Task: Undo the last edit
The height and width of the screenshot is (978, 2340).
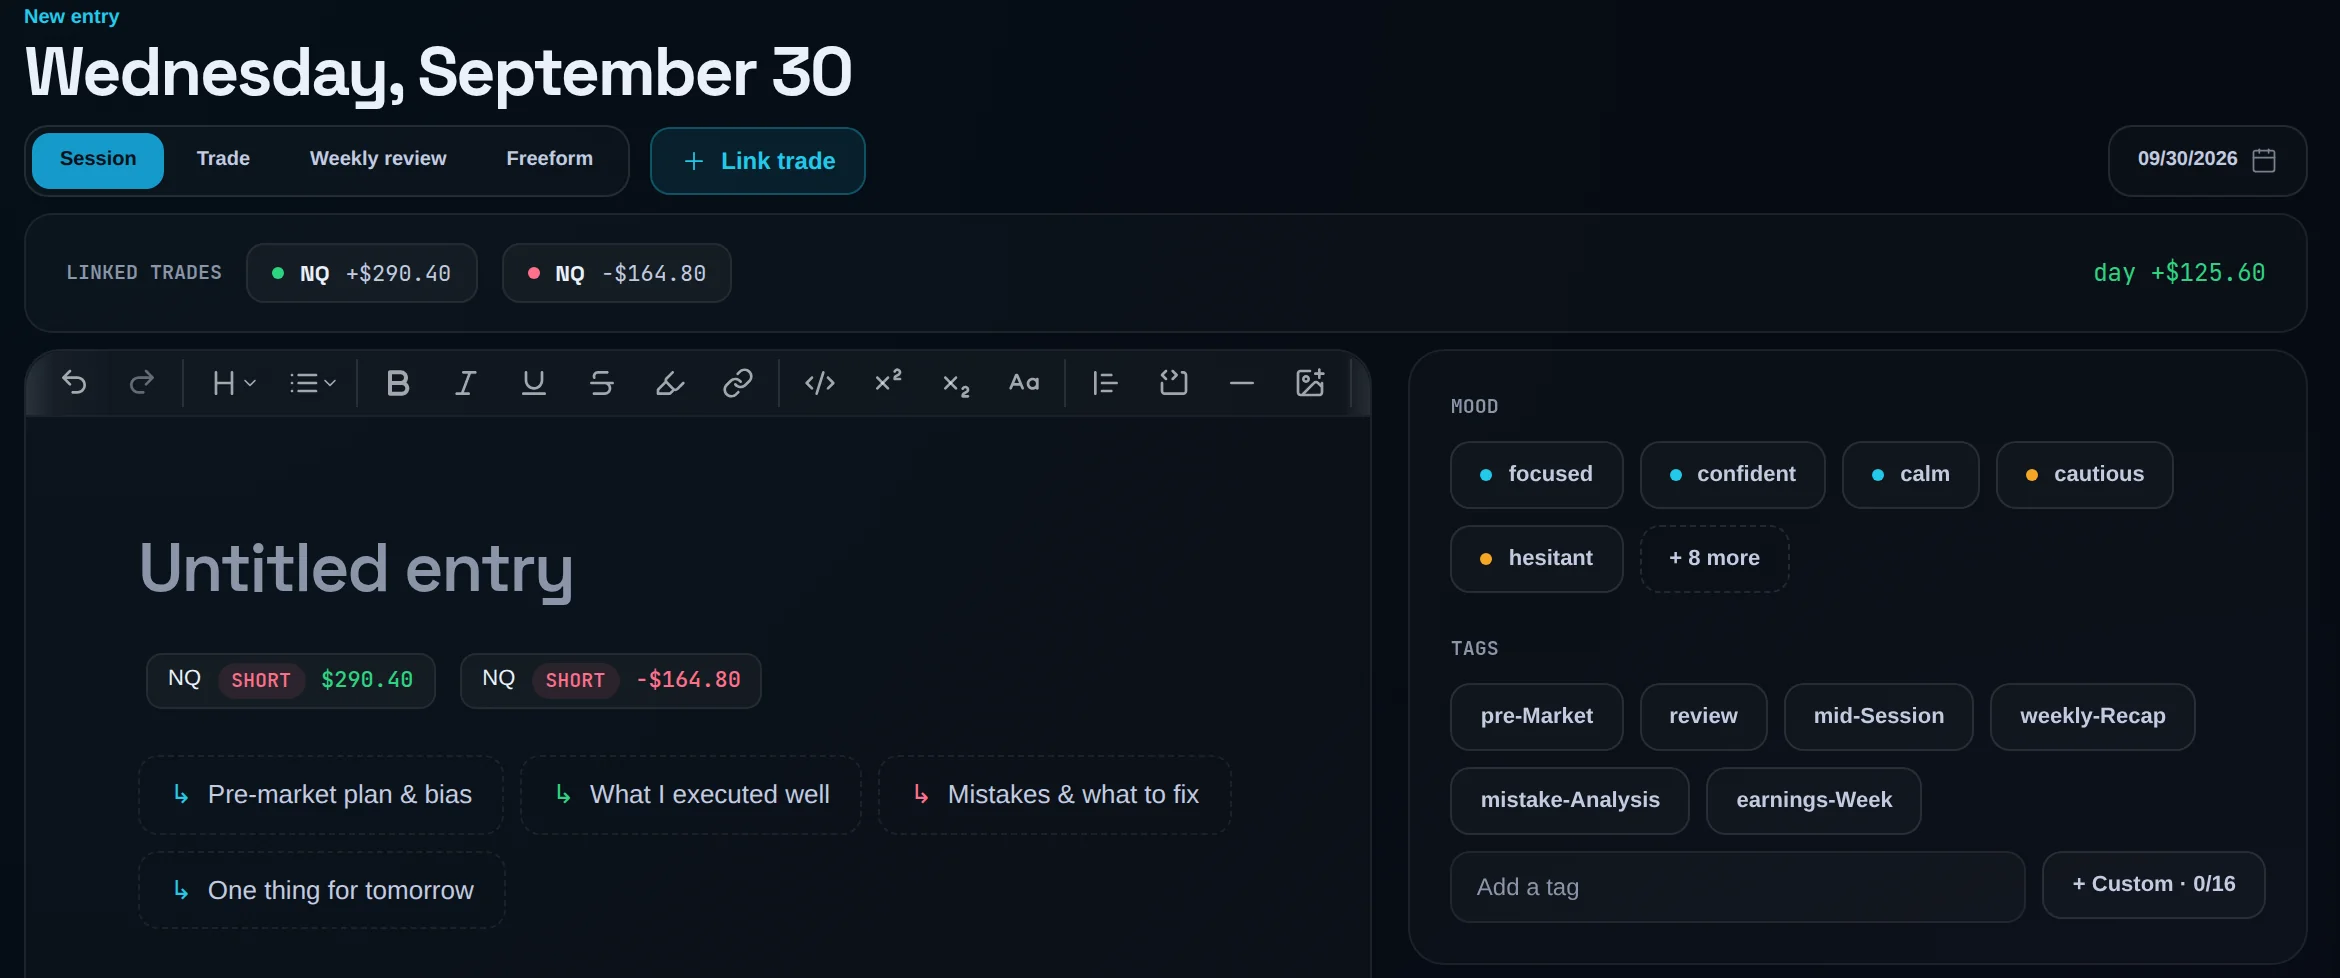Action: 74,383
